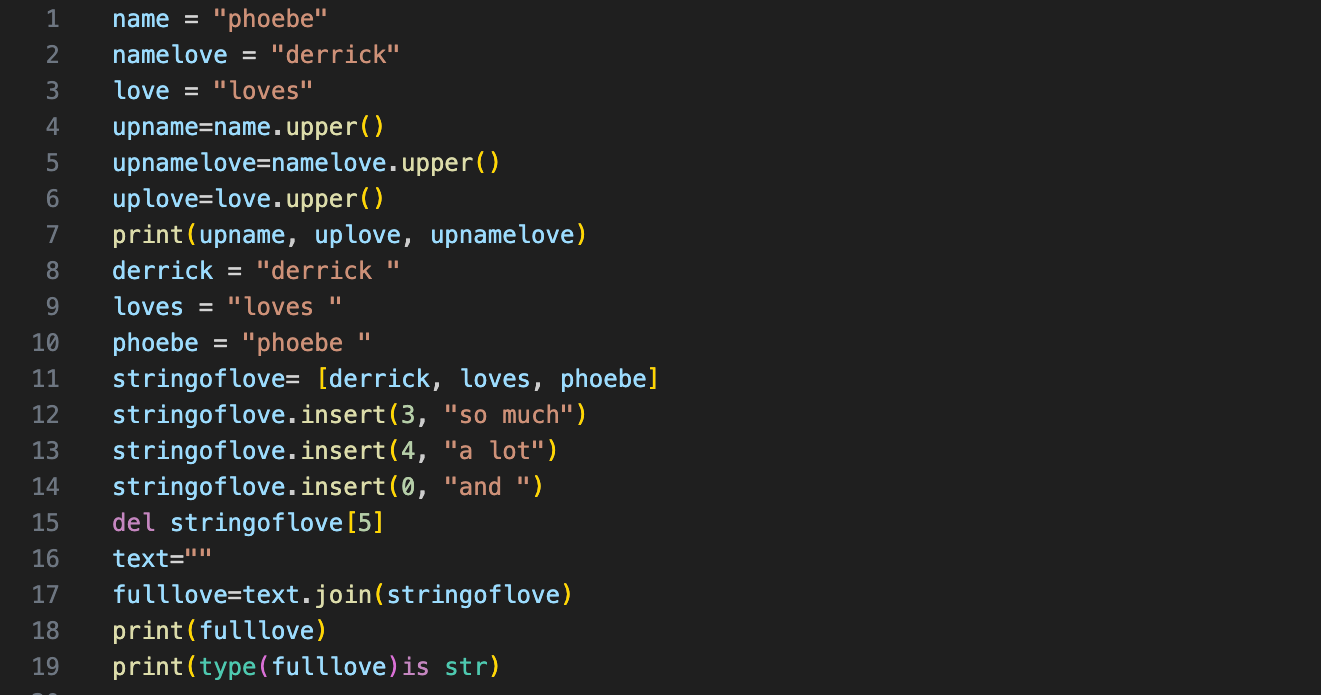Click the text variable on line 16
Image resolution: width=1321 pixels, height=695 pixels.
tap(140, 558)
